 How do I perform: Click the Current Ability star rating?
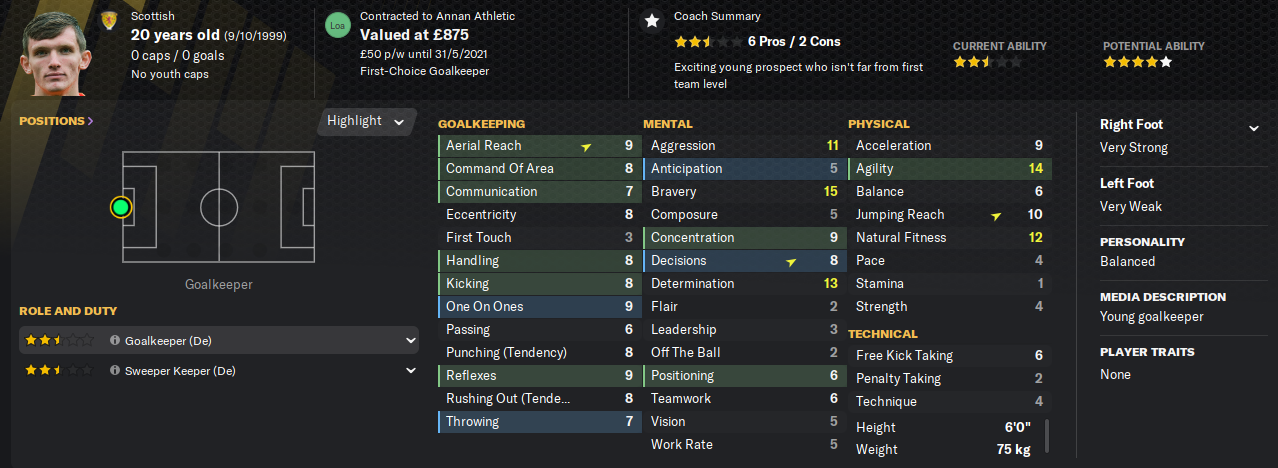[987, 62]
